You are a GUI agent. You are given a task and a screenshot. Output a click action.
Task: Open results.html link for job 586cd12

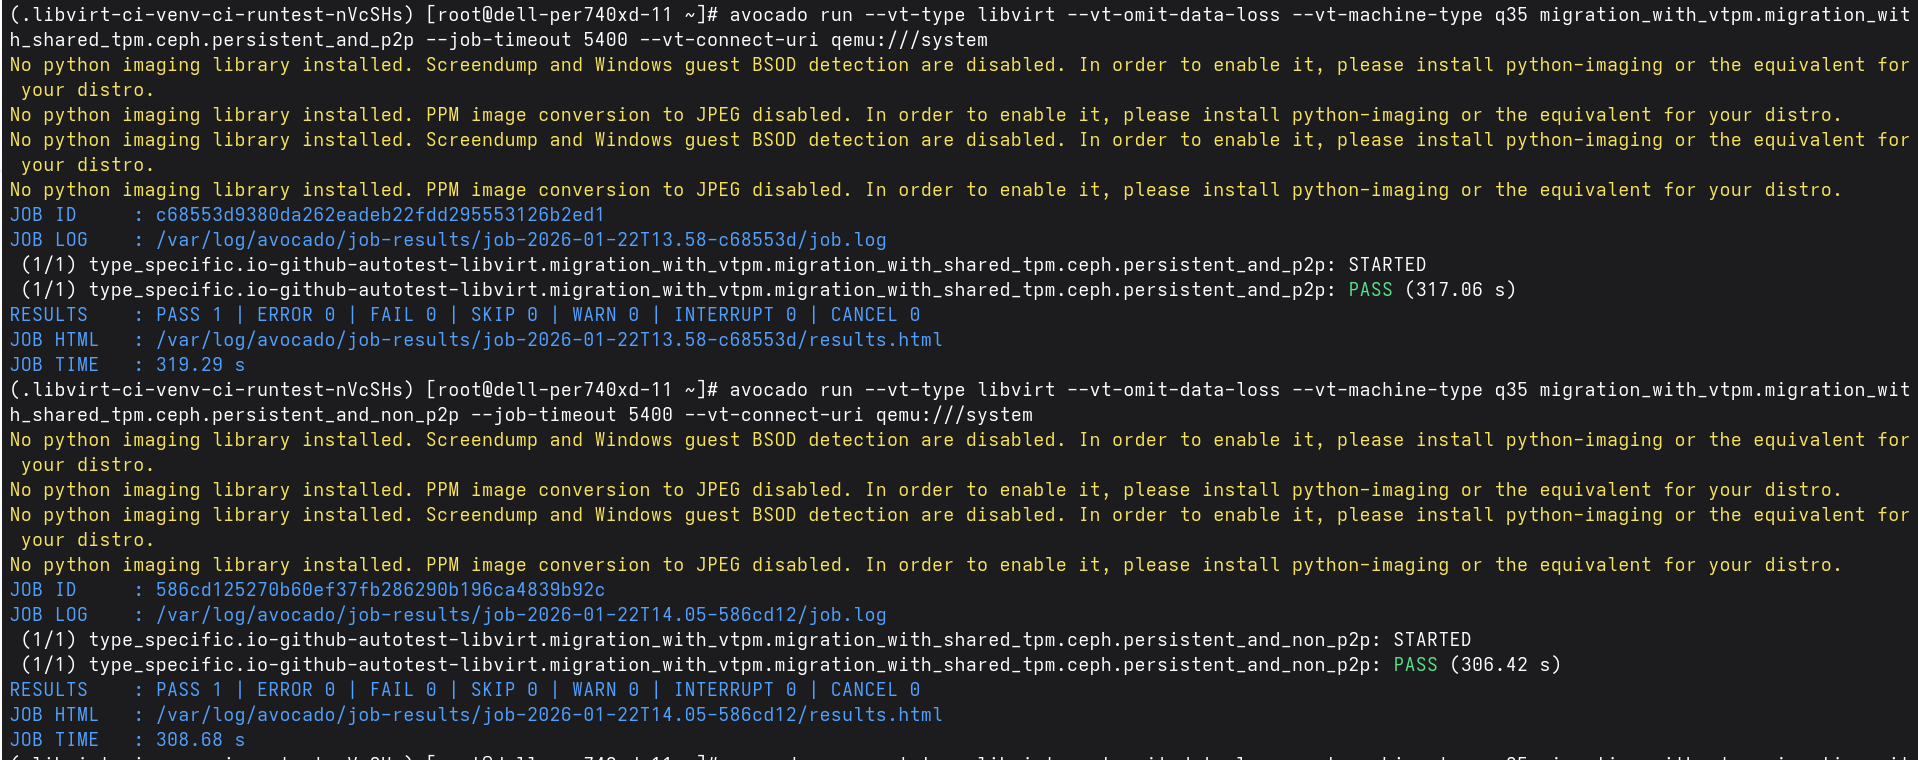click(x=548, y=715)
